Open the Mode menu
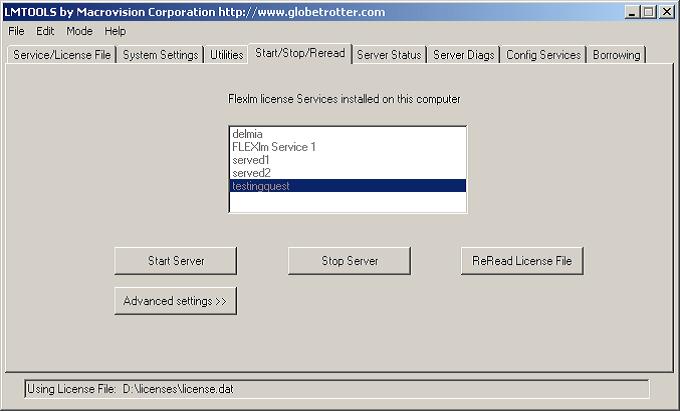The width and height of the screenshot is (680, 411). tap(79, 31)
